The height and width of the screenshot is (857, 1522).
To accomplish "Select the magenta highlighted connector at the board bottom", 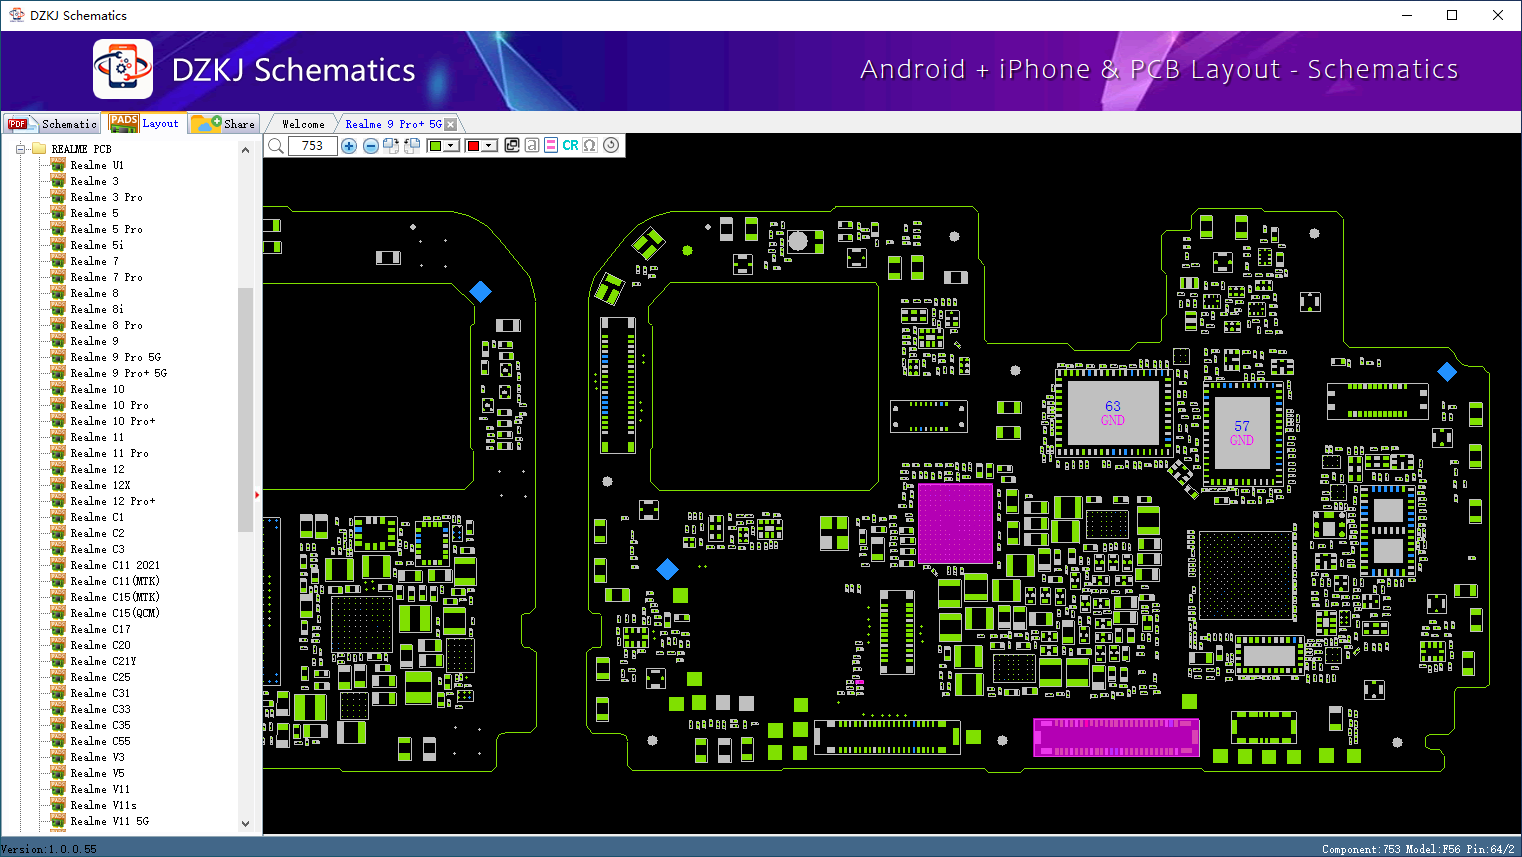I will click(x=1116, y=737).
